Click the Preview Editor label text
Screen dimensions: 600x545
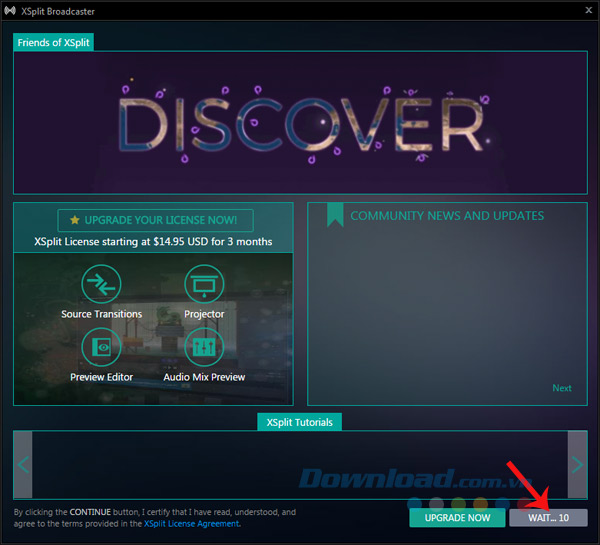[101, 377]
